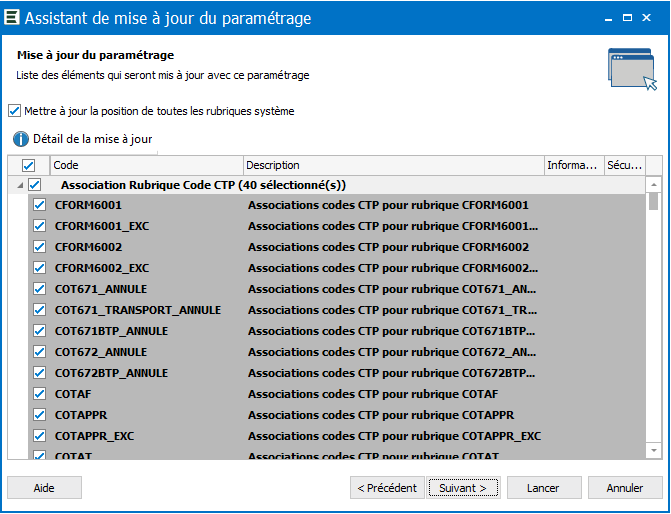Minimize the assistant window
Viewport: 671px width, 514px height.
coord(608,18)
